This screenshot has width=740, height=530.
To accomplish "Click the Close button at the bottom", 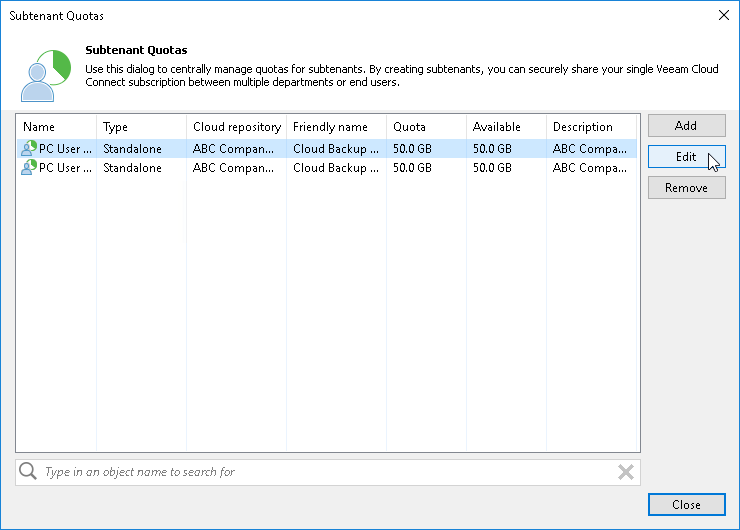I will click(x=686, y=505).
